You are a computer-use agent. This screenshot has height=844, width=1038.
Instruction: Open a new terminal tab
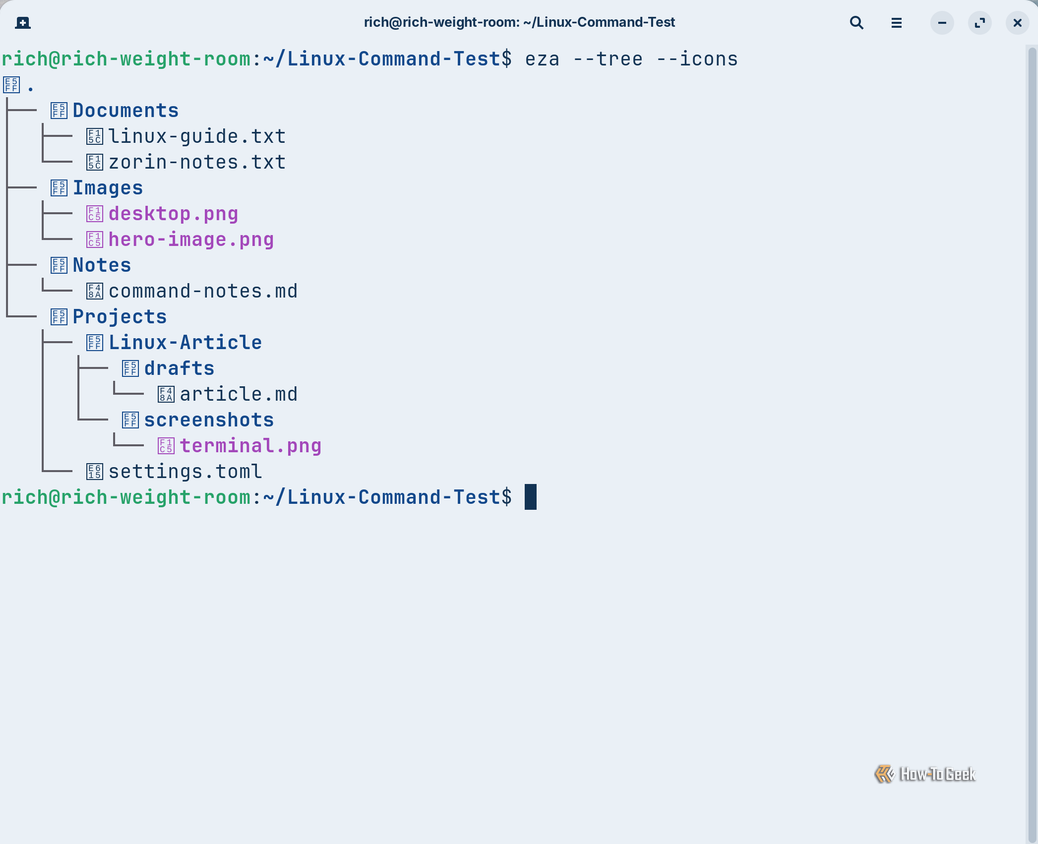click(x=23, y=23)
